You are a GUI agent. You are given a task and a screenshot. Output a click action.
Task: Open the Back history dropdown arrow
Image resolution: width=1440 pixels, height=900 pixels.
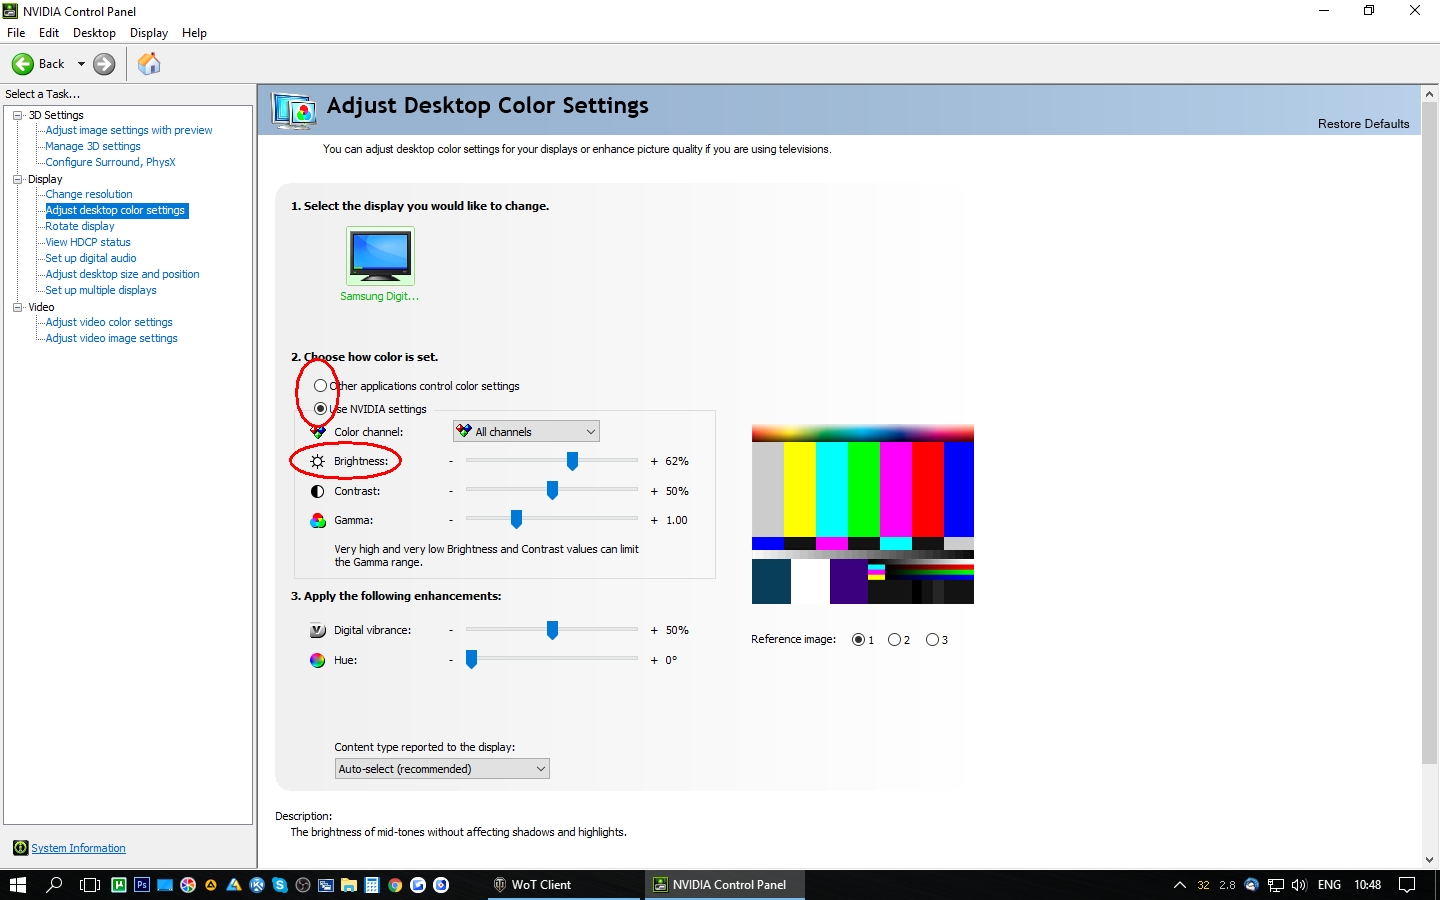coord(81,64)
